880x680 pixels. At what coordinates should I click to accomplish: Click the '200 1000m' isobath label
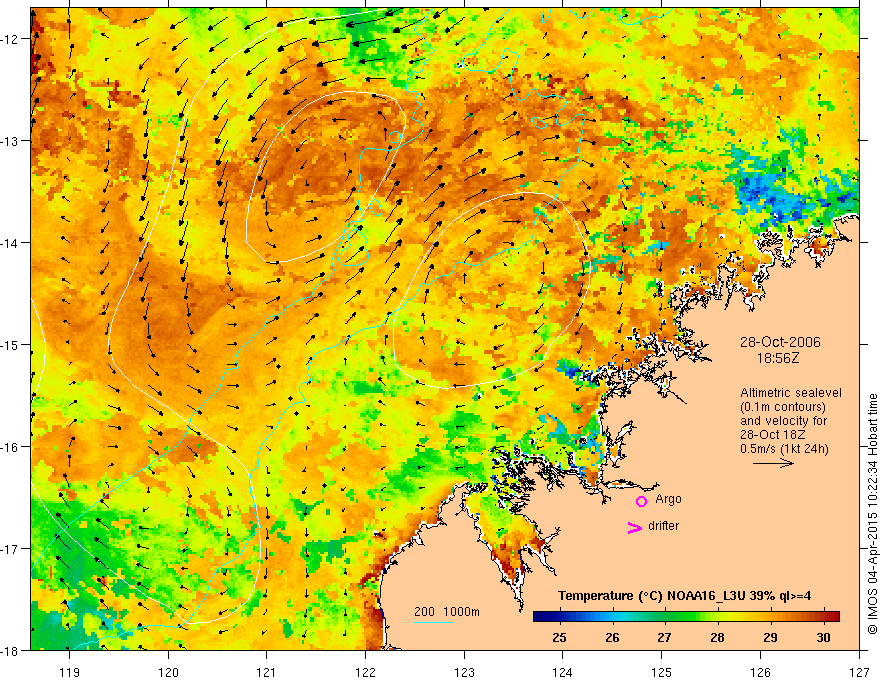[x=447, y=612]
